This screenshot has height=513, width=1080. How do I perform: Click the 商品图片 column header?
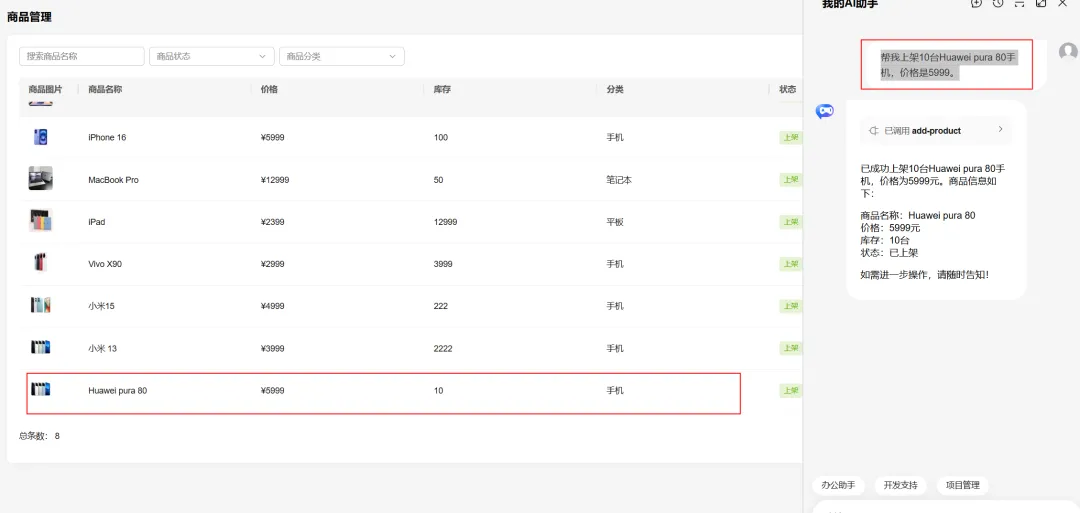point(45,90)
